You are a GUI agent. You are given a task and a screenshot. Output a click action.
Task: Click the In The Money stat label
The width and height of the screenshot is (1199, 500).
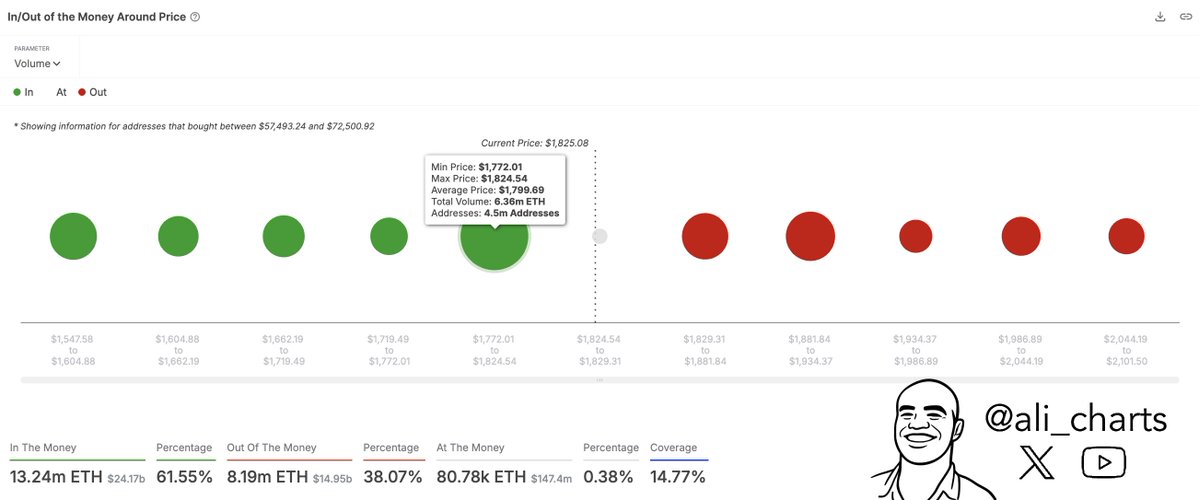coord(43,448)
